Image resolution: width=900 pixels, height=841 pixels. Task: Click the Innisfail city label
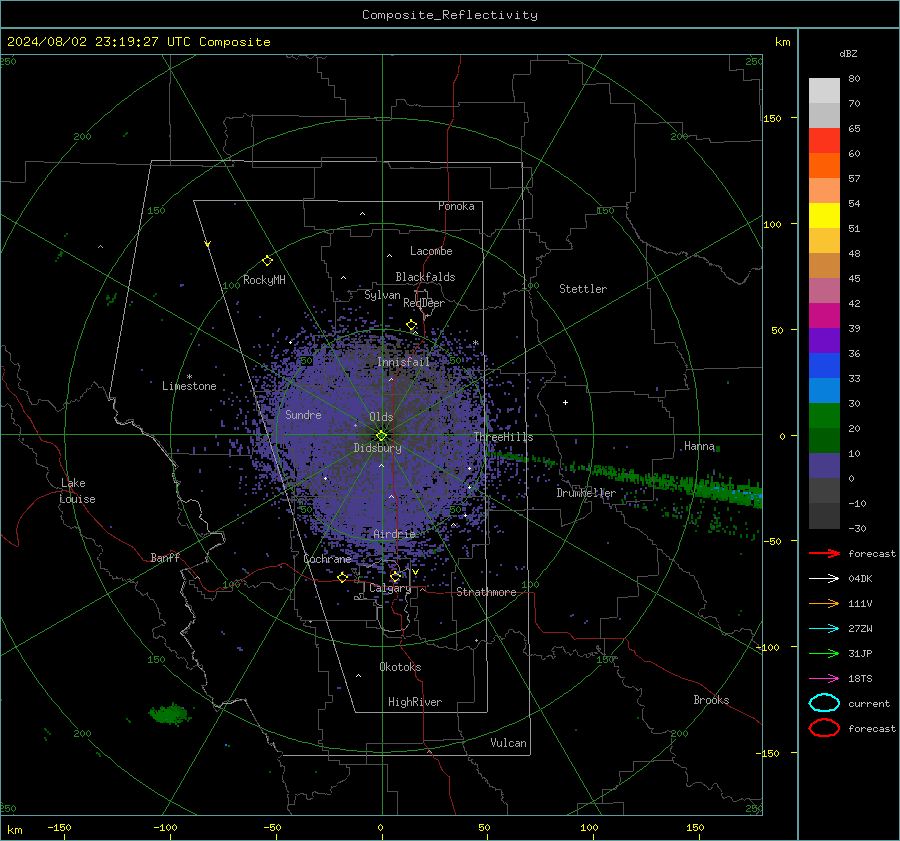(x=403, y=362)
